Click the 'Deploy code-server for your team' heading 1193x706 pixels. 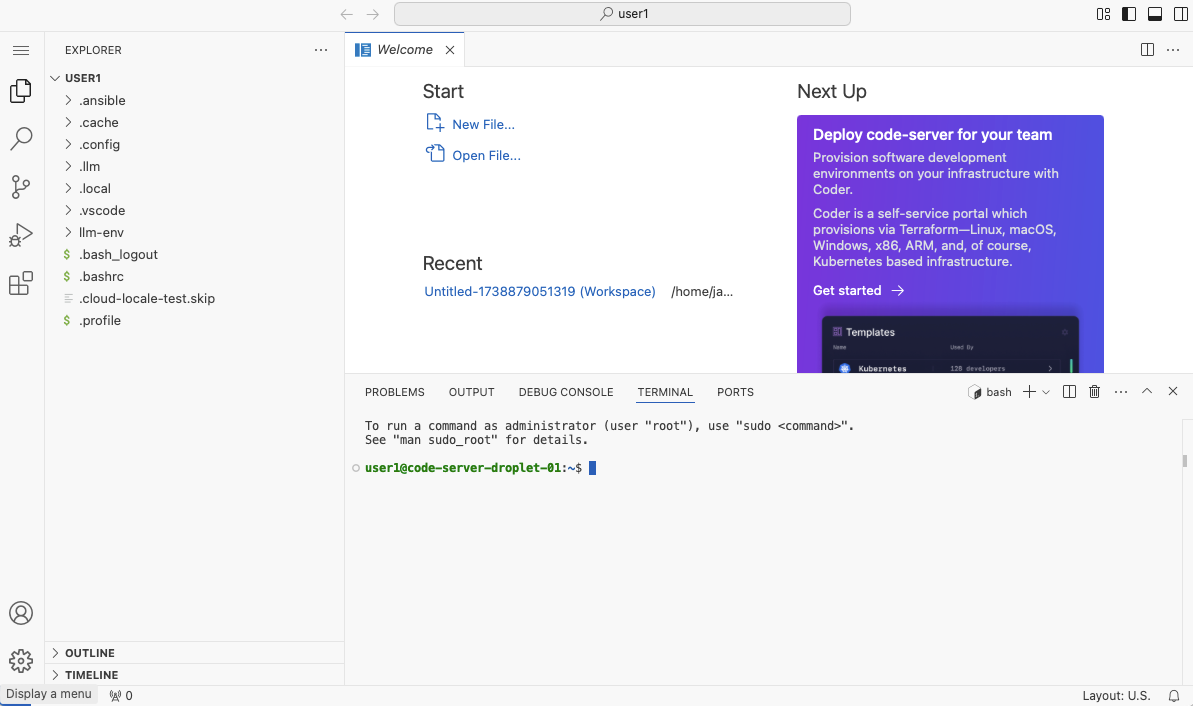click(x=932, y=135)
